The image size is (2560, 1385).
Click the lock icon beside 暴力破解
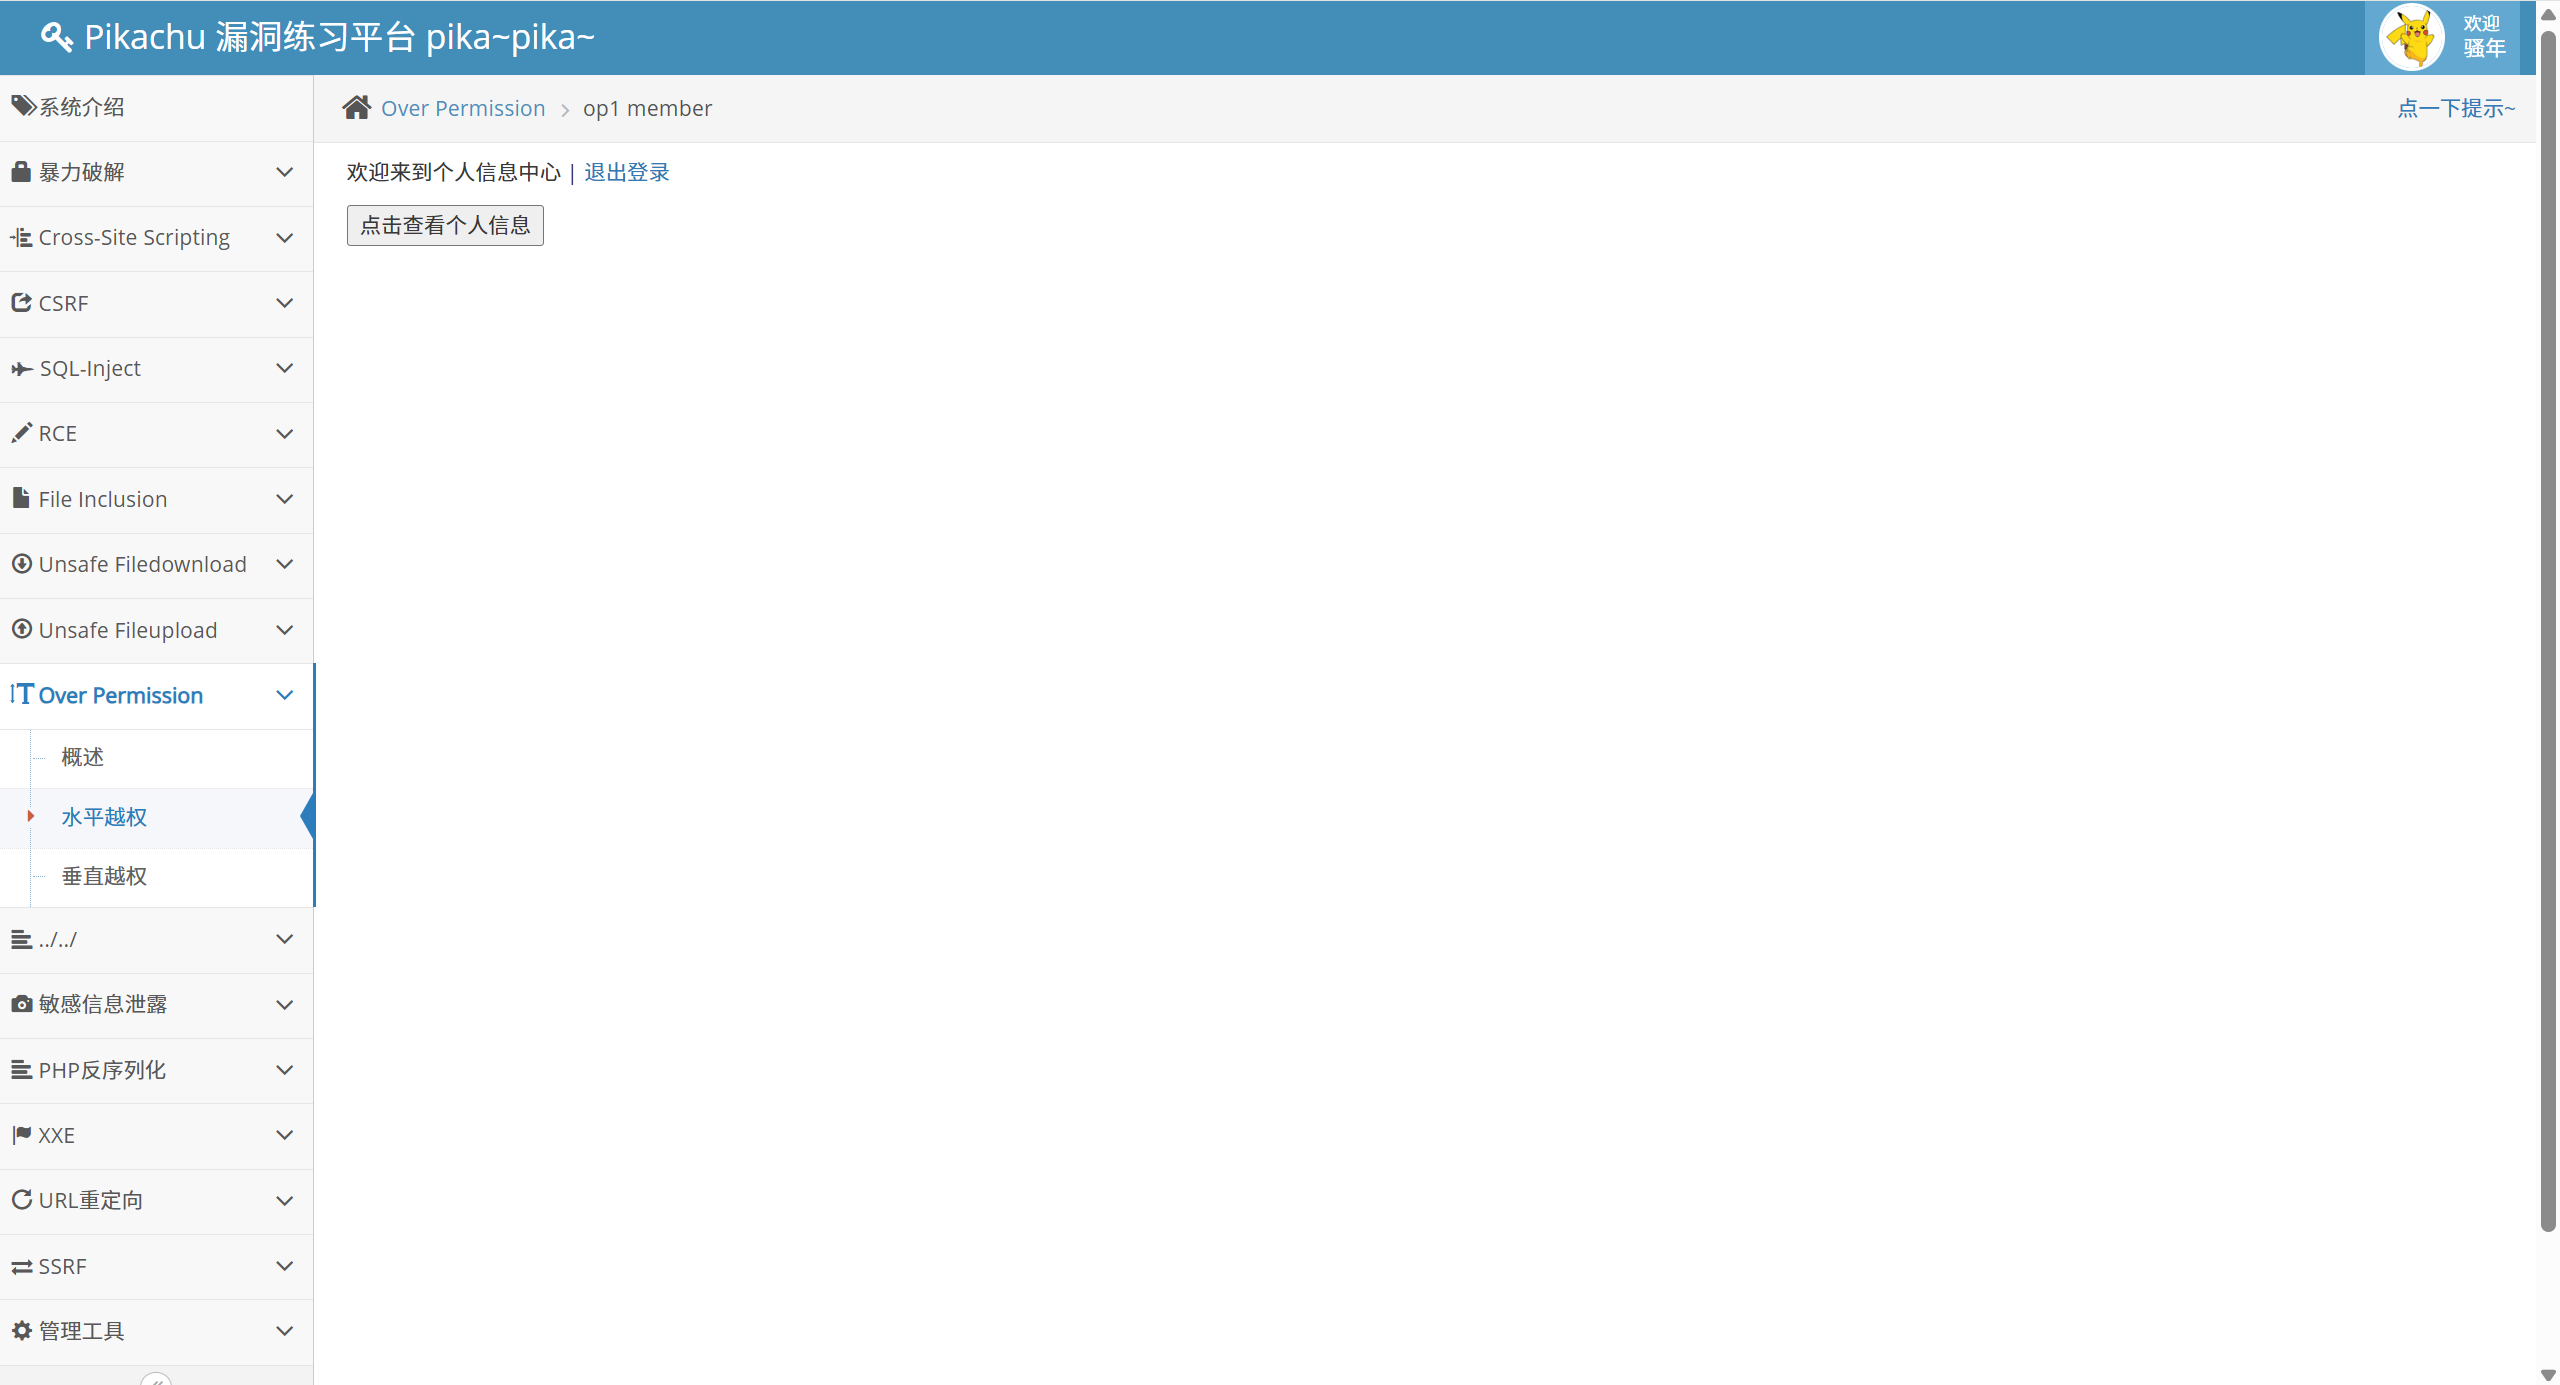[x=21, y=172]
